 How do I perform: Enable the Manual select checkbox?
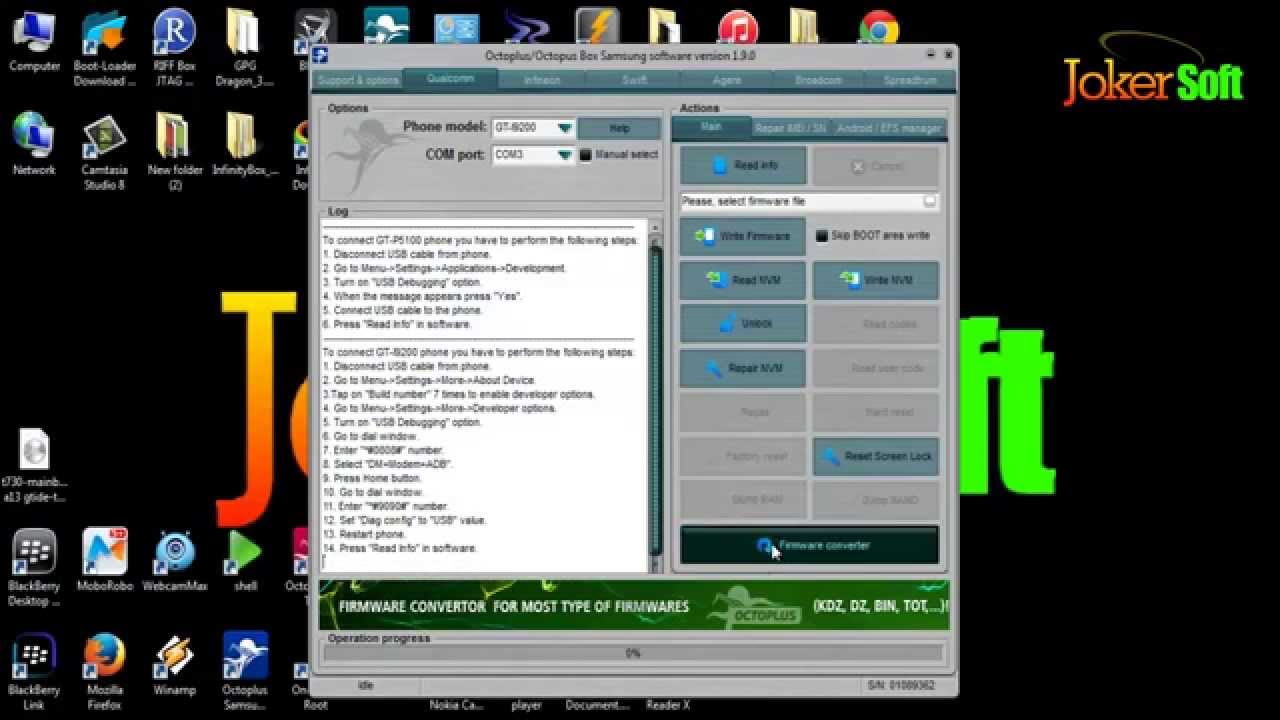click(586, 155)
